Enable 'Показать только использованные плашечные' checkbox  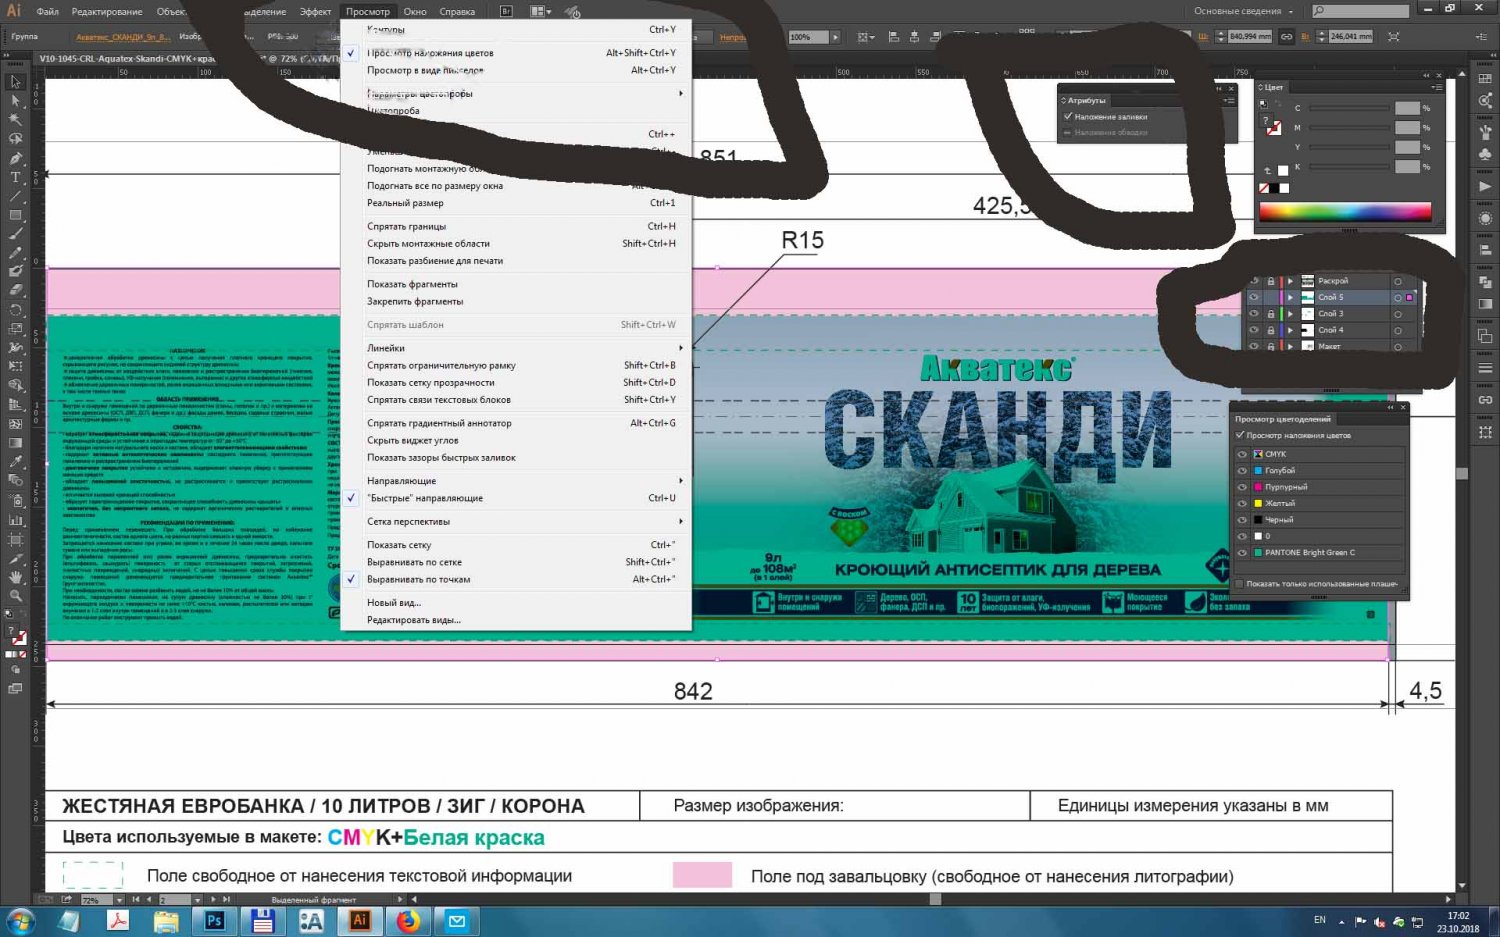[x=1240, y=583]
